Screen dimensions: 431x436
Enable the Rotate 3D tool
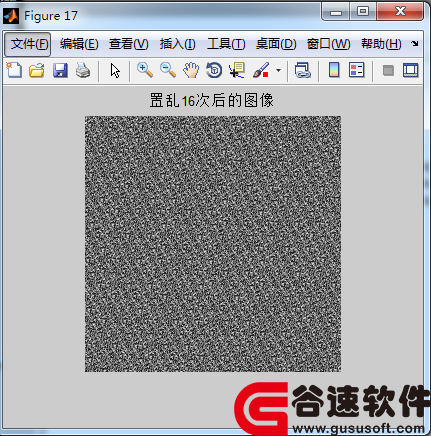coord(214,70)
